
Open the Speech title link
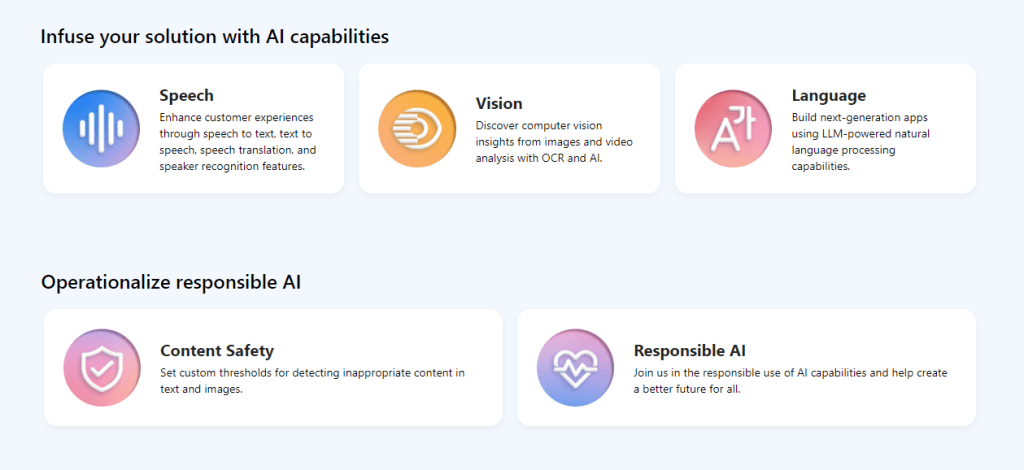(x=186, y=96)
